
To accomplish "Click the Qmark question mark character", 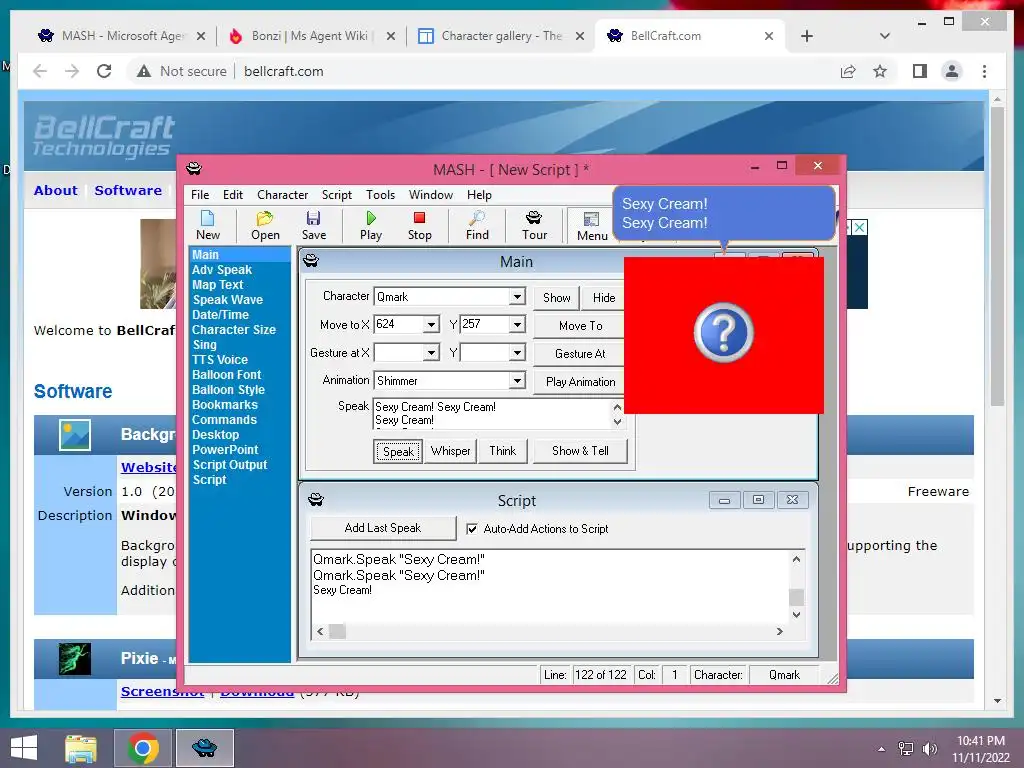I will pyautogui.click(x=724, y=332).
